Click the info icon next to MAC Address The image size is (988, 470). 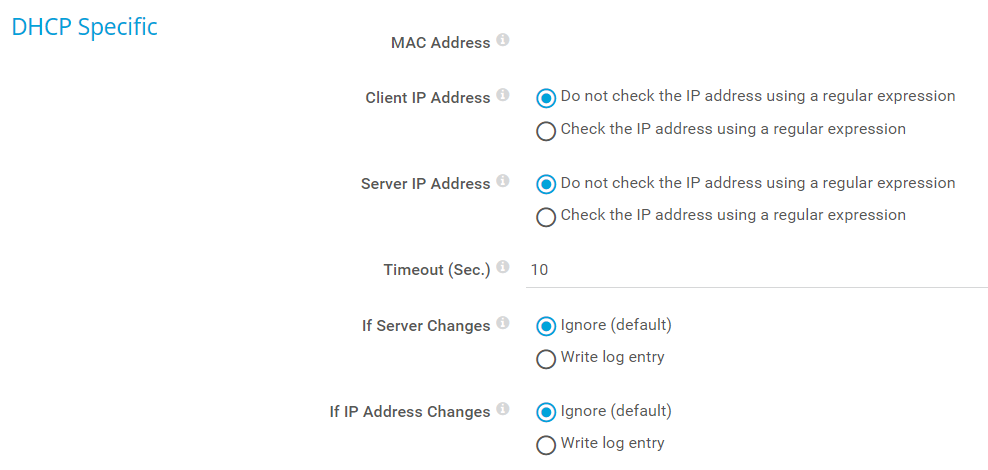click(x=503, y=41)
